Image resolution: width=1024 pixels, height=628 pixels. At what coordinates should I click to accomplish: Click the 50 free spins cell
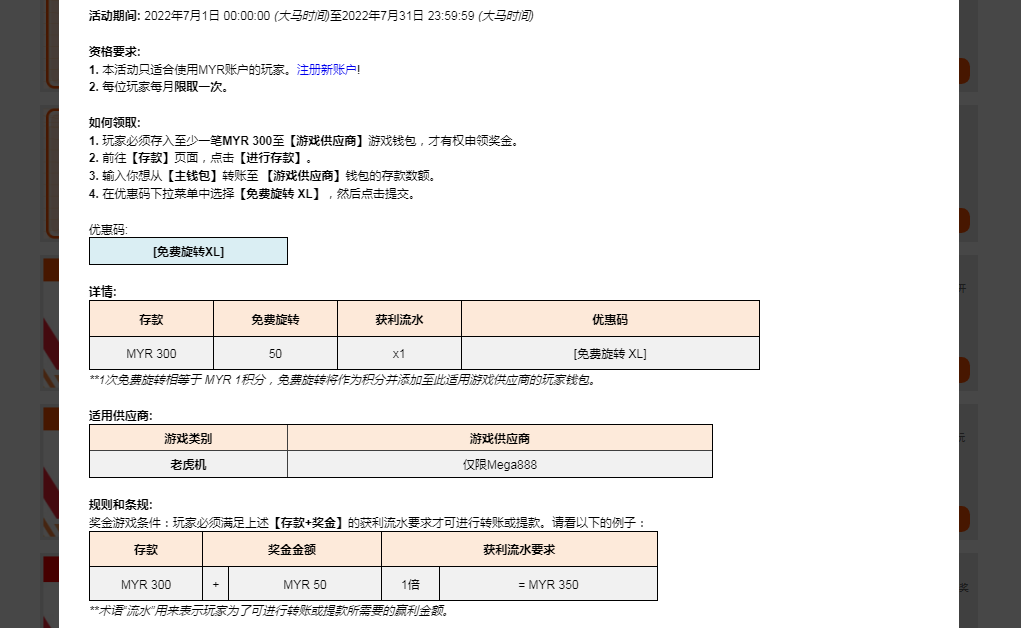[275, 354]
